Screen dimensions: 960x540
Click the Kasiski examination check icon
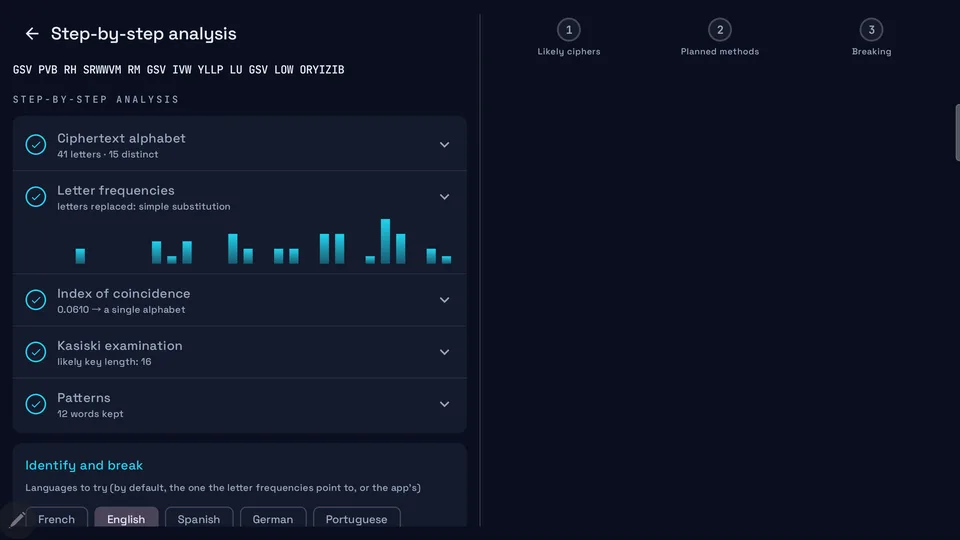[36, 352]
